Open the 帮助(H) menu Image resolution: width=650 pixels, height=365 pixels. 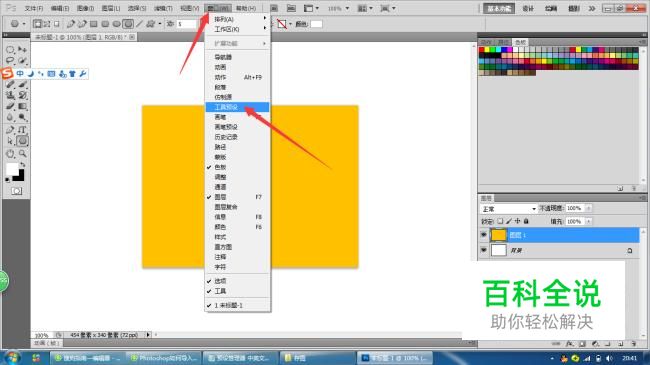245,8
